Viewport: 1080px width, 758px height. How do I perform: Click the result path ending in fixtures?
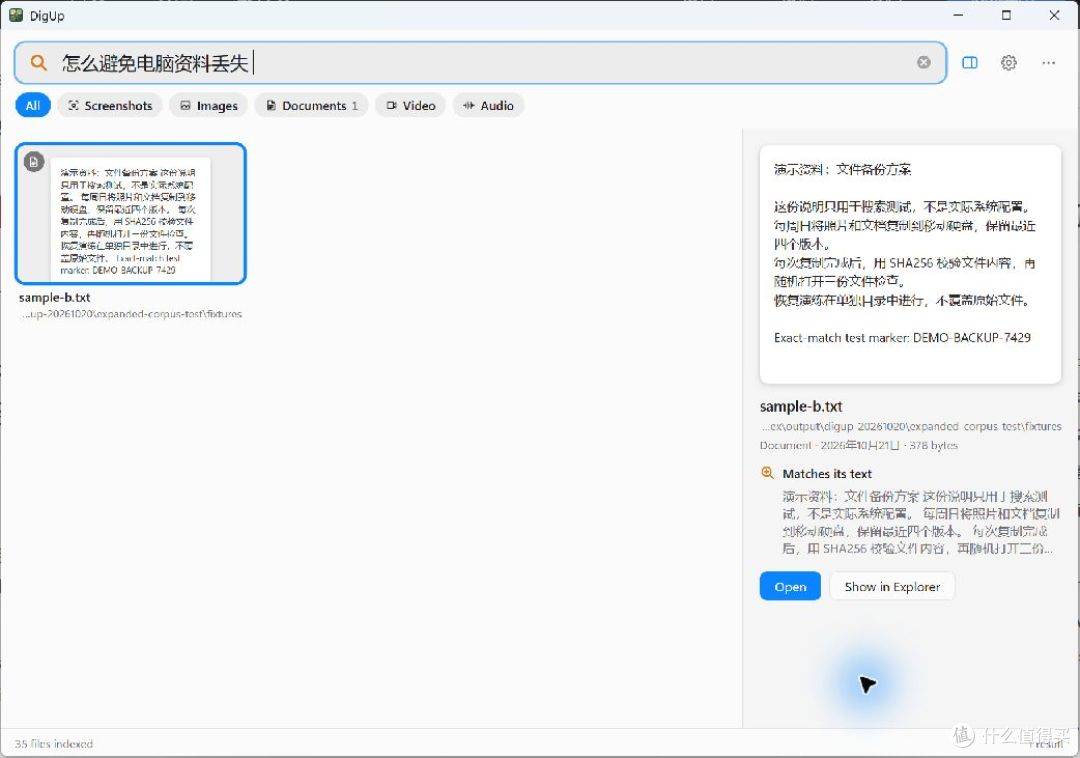pos(131,314)
